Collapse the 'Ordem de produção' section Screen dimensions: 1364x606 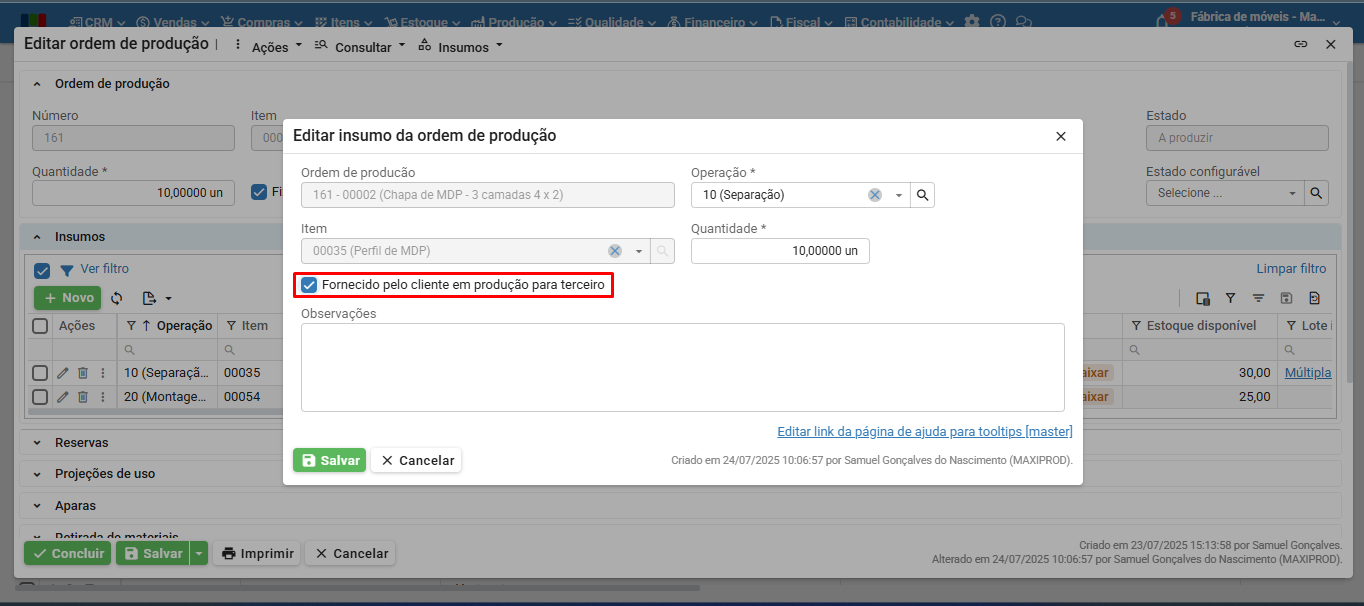(x=38, y=84)
